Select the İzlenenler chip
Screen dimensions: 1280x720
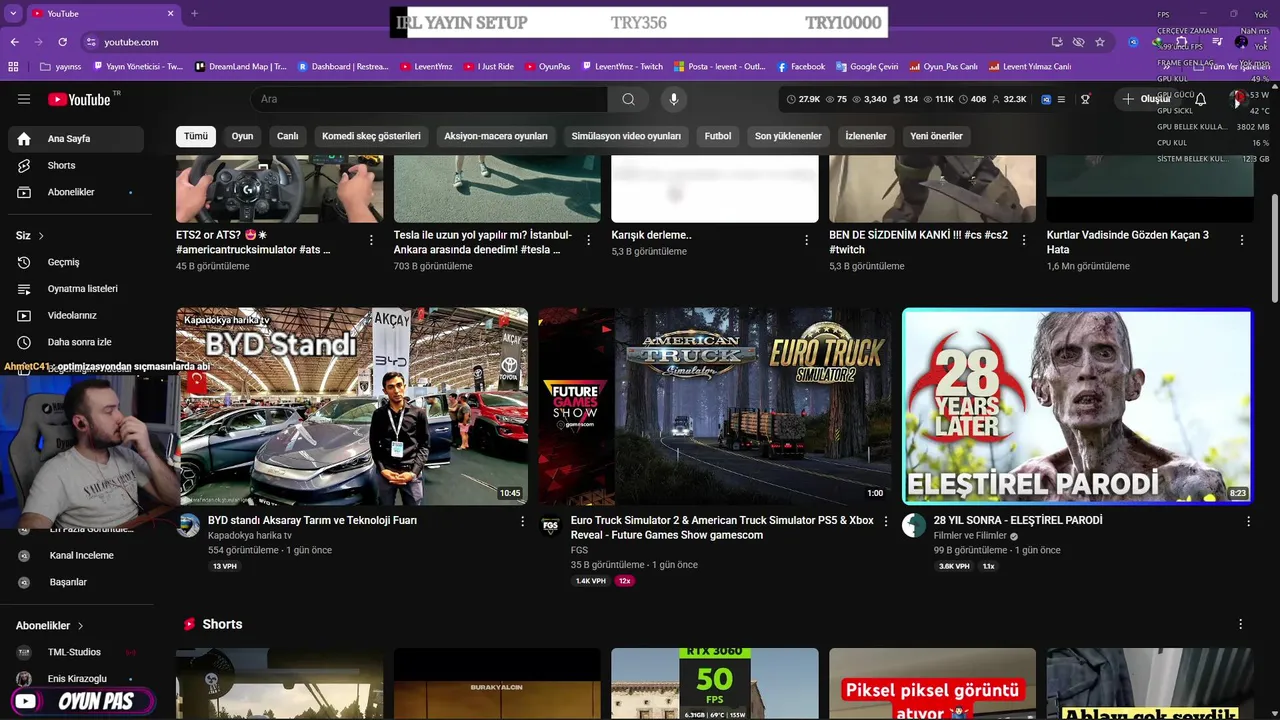coord(866,136)
